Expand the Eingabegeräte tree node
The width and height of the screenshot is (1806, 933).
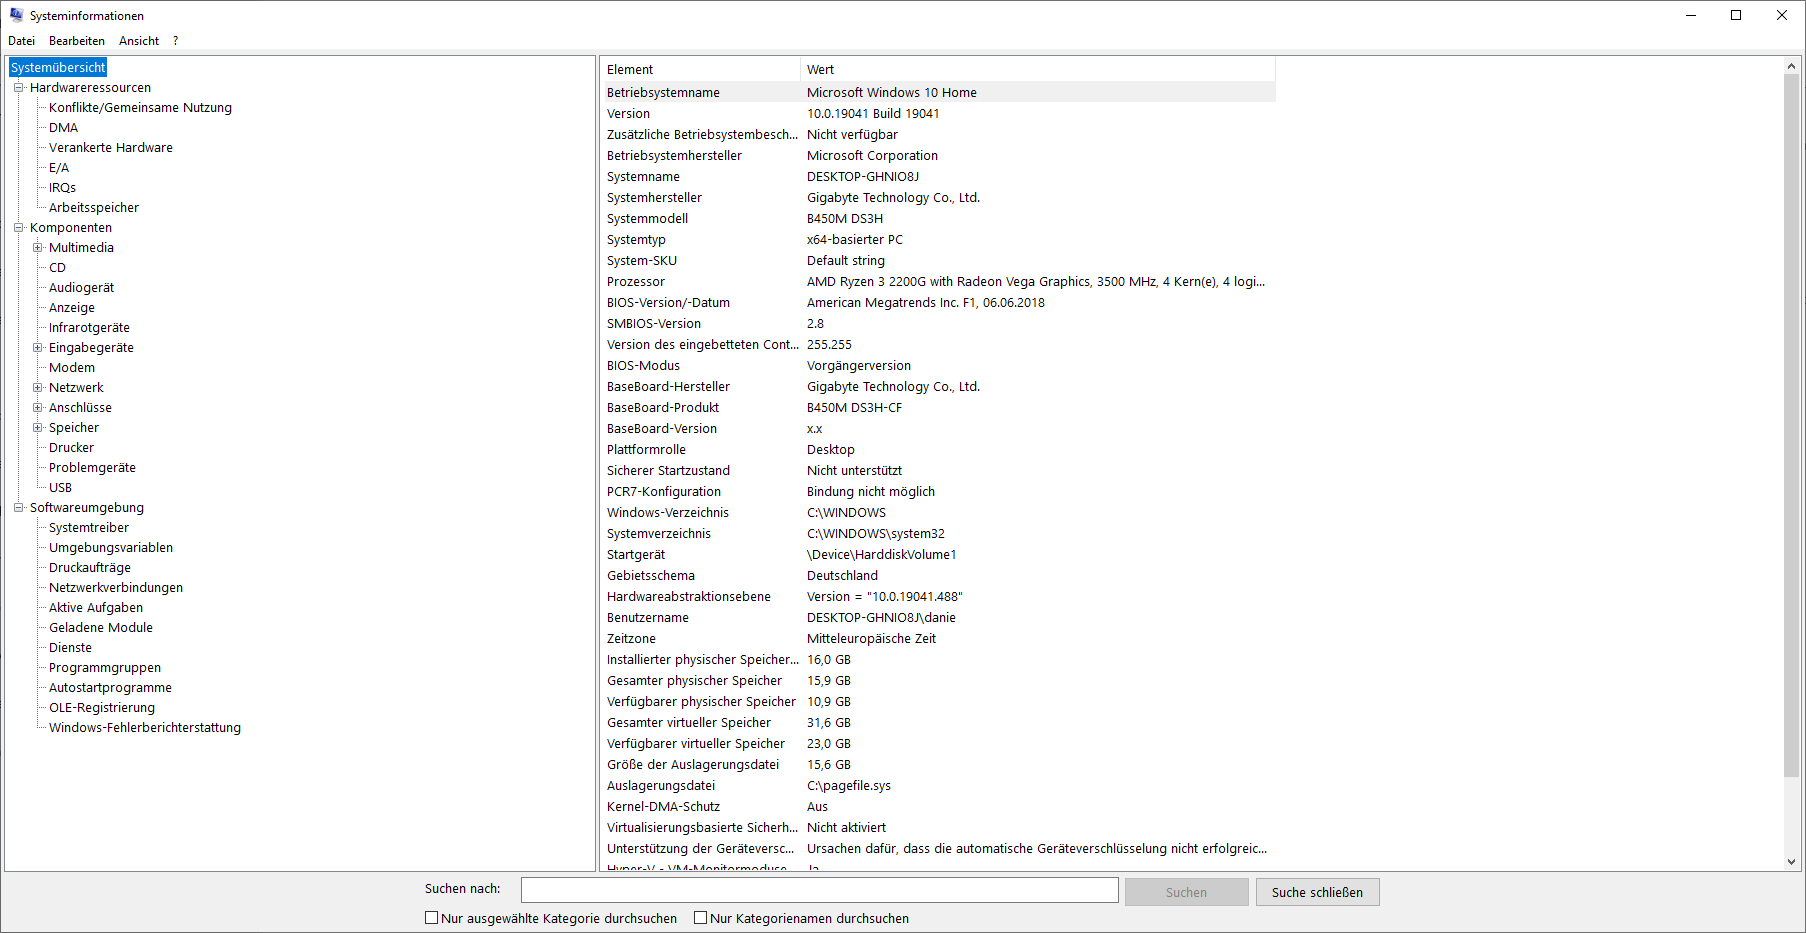click(38, 348)
